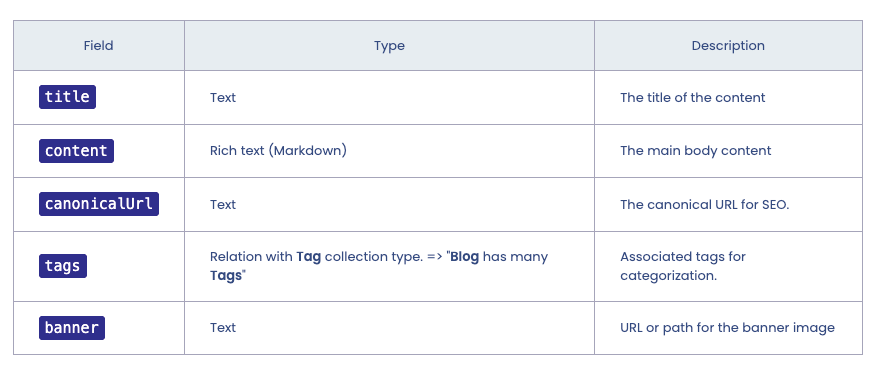Click the bold Tags word on second line

point(226,275)
